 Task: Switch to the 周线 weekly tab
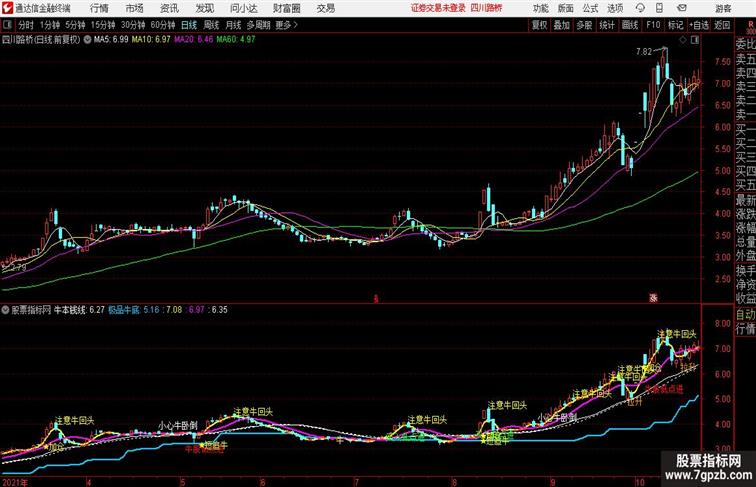[211, 25]
